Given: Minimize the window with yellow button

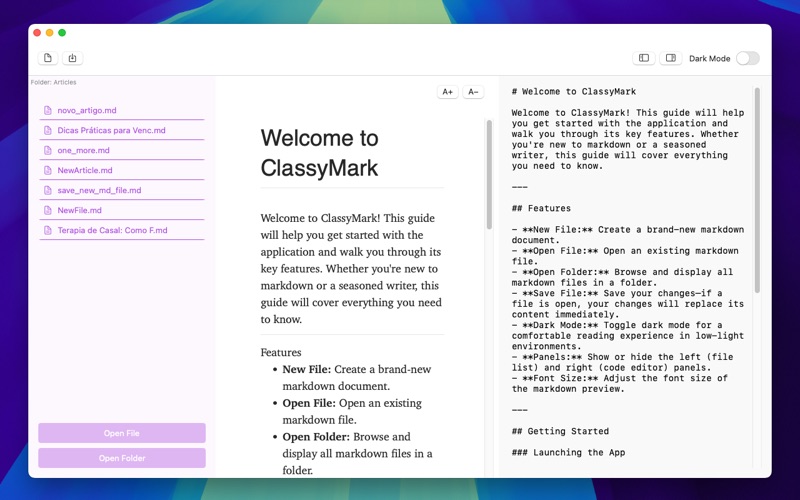Looking at the screenshot, I should [49, 33].
